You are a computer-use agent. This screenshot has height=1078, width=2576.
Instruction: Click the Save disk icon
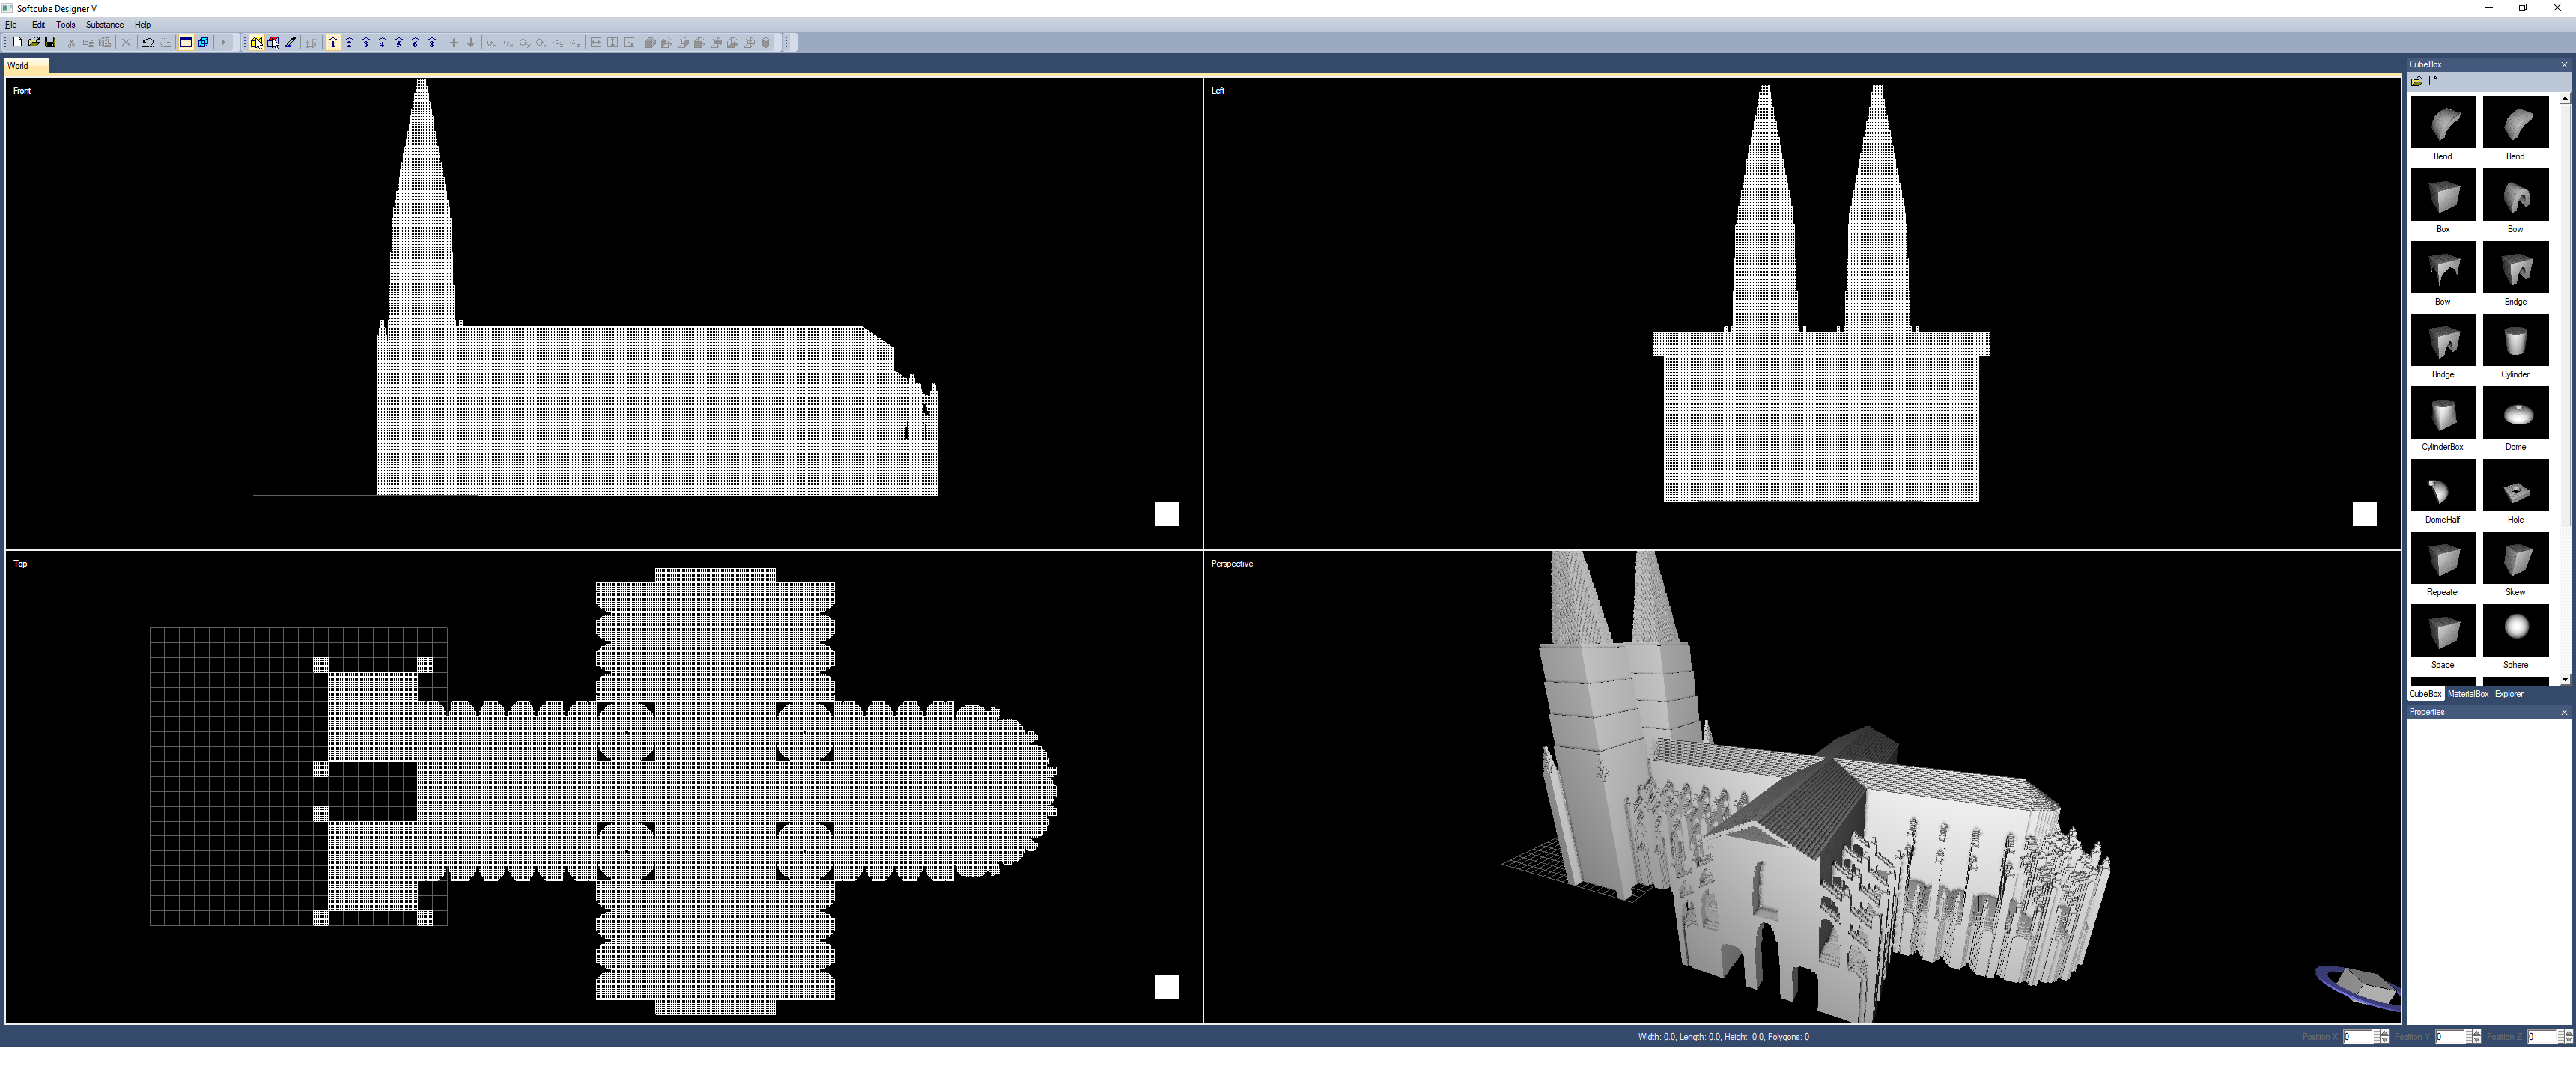(50, 42)
